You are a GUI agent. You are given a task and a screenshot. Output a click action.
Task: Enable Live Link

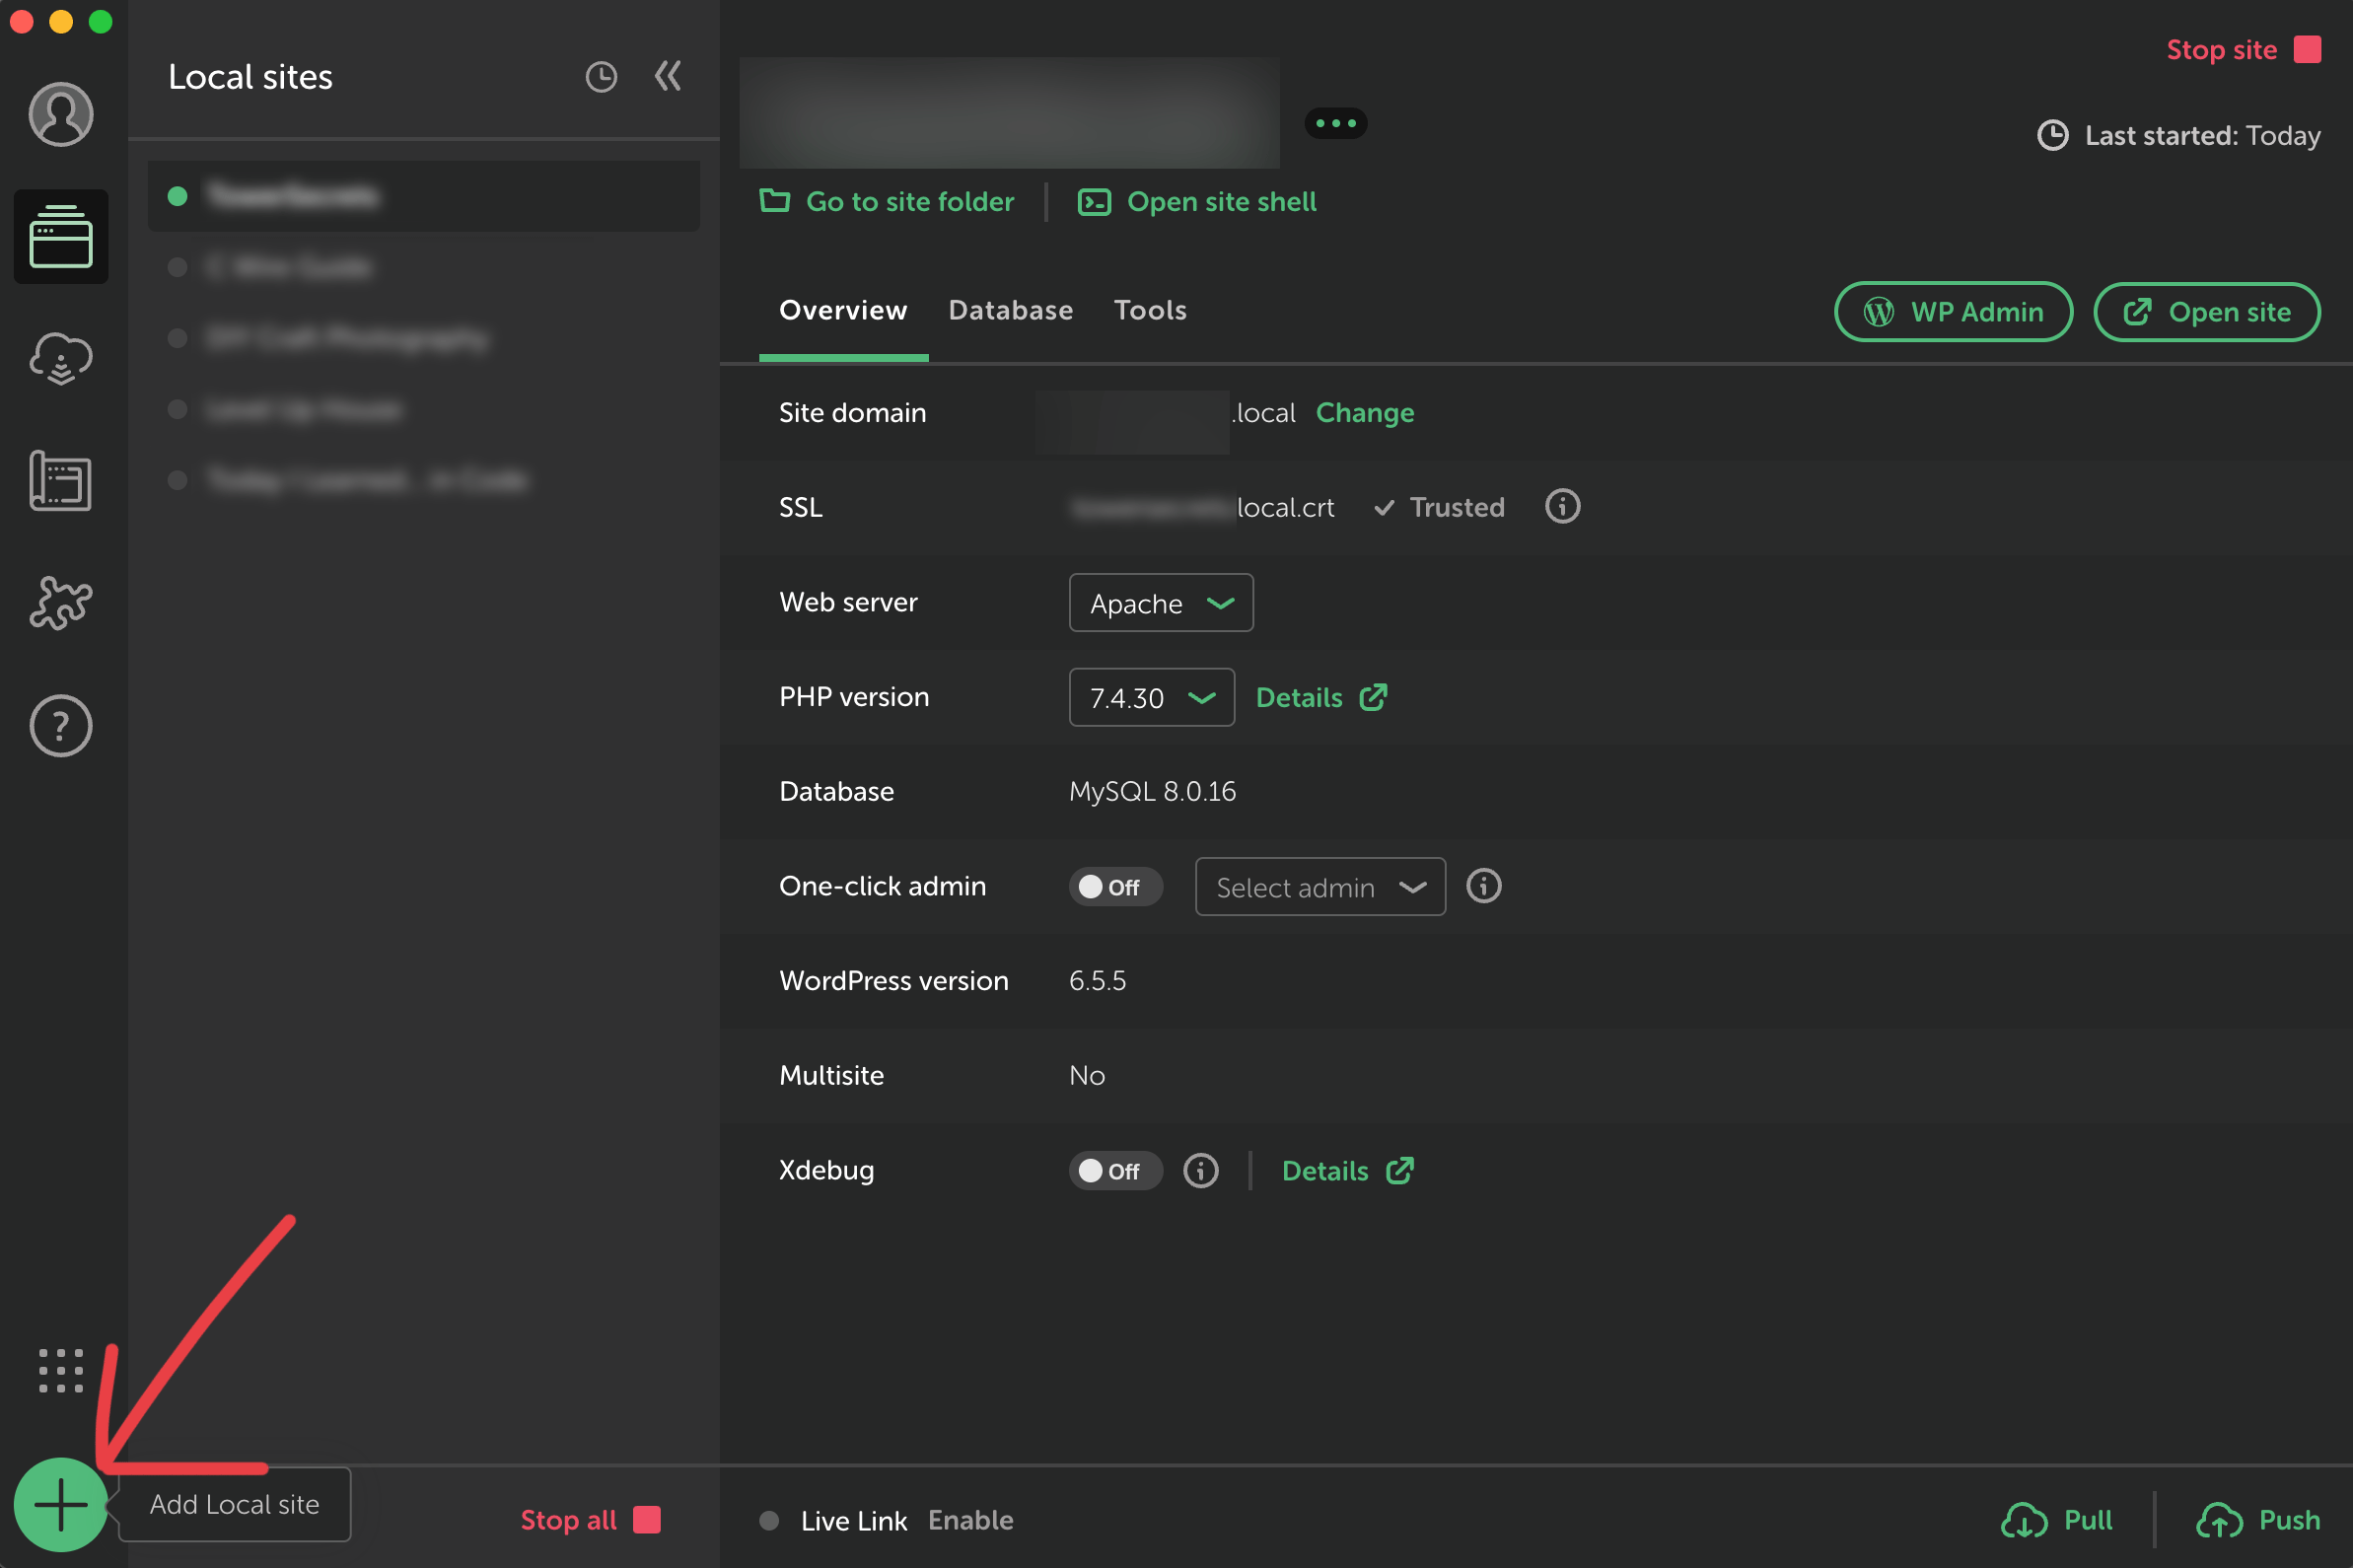(x=970, y=1520)
